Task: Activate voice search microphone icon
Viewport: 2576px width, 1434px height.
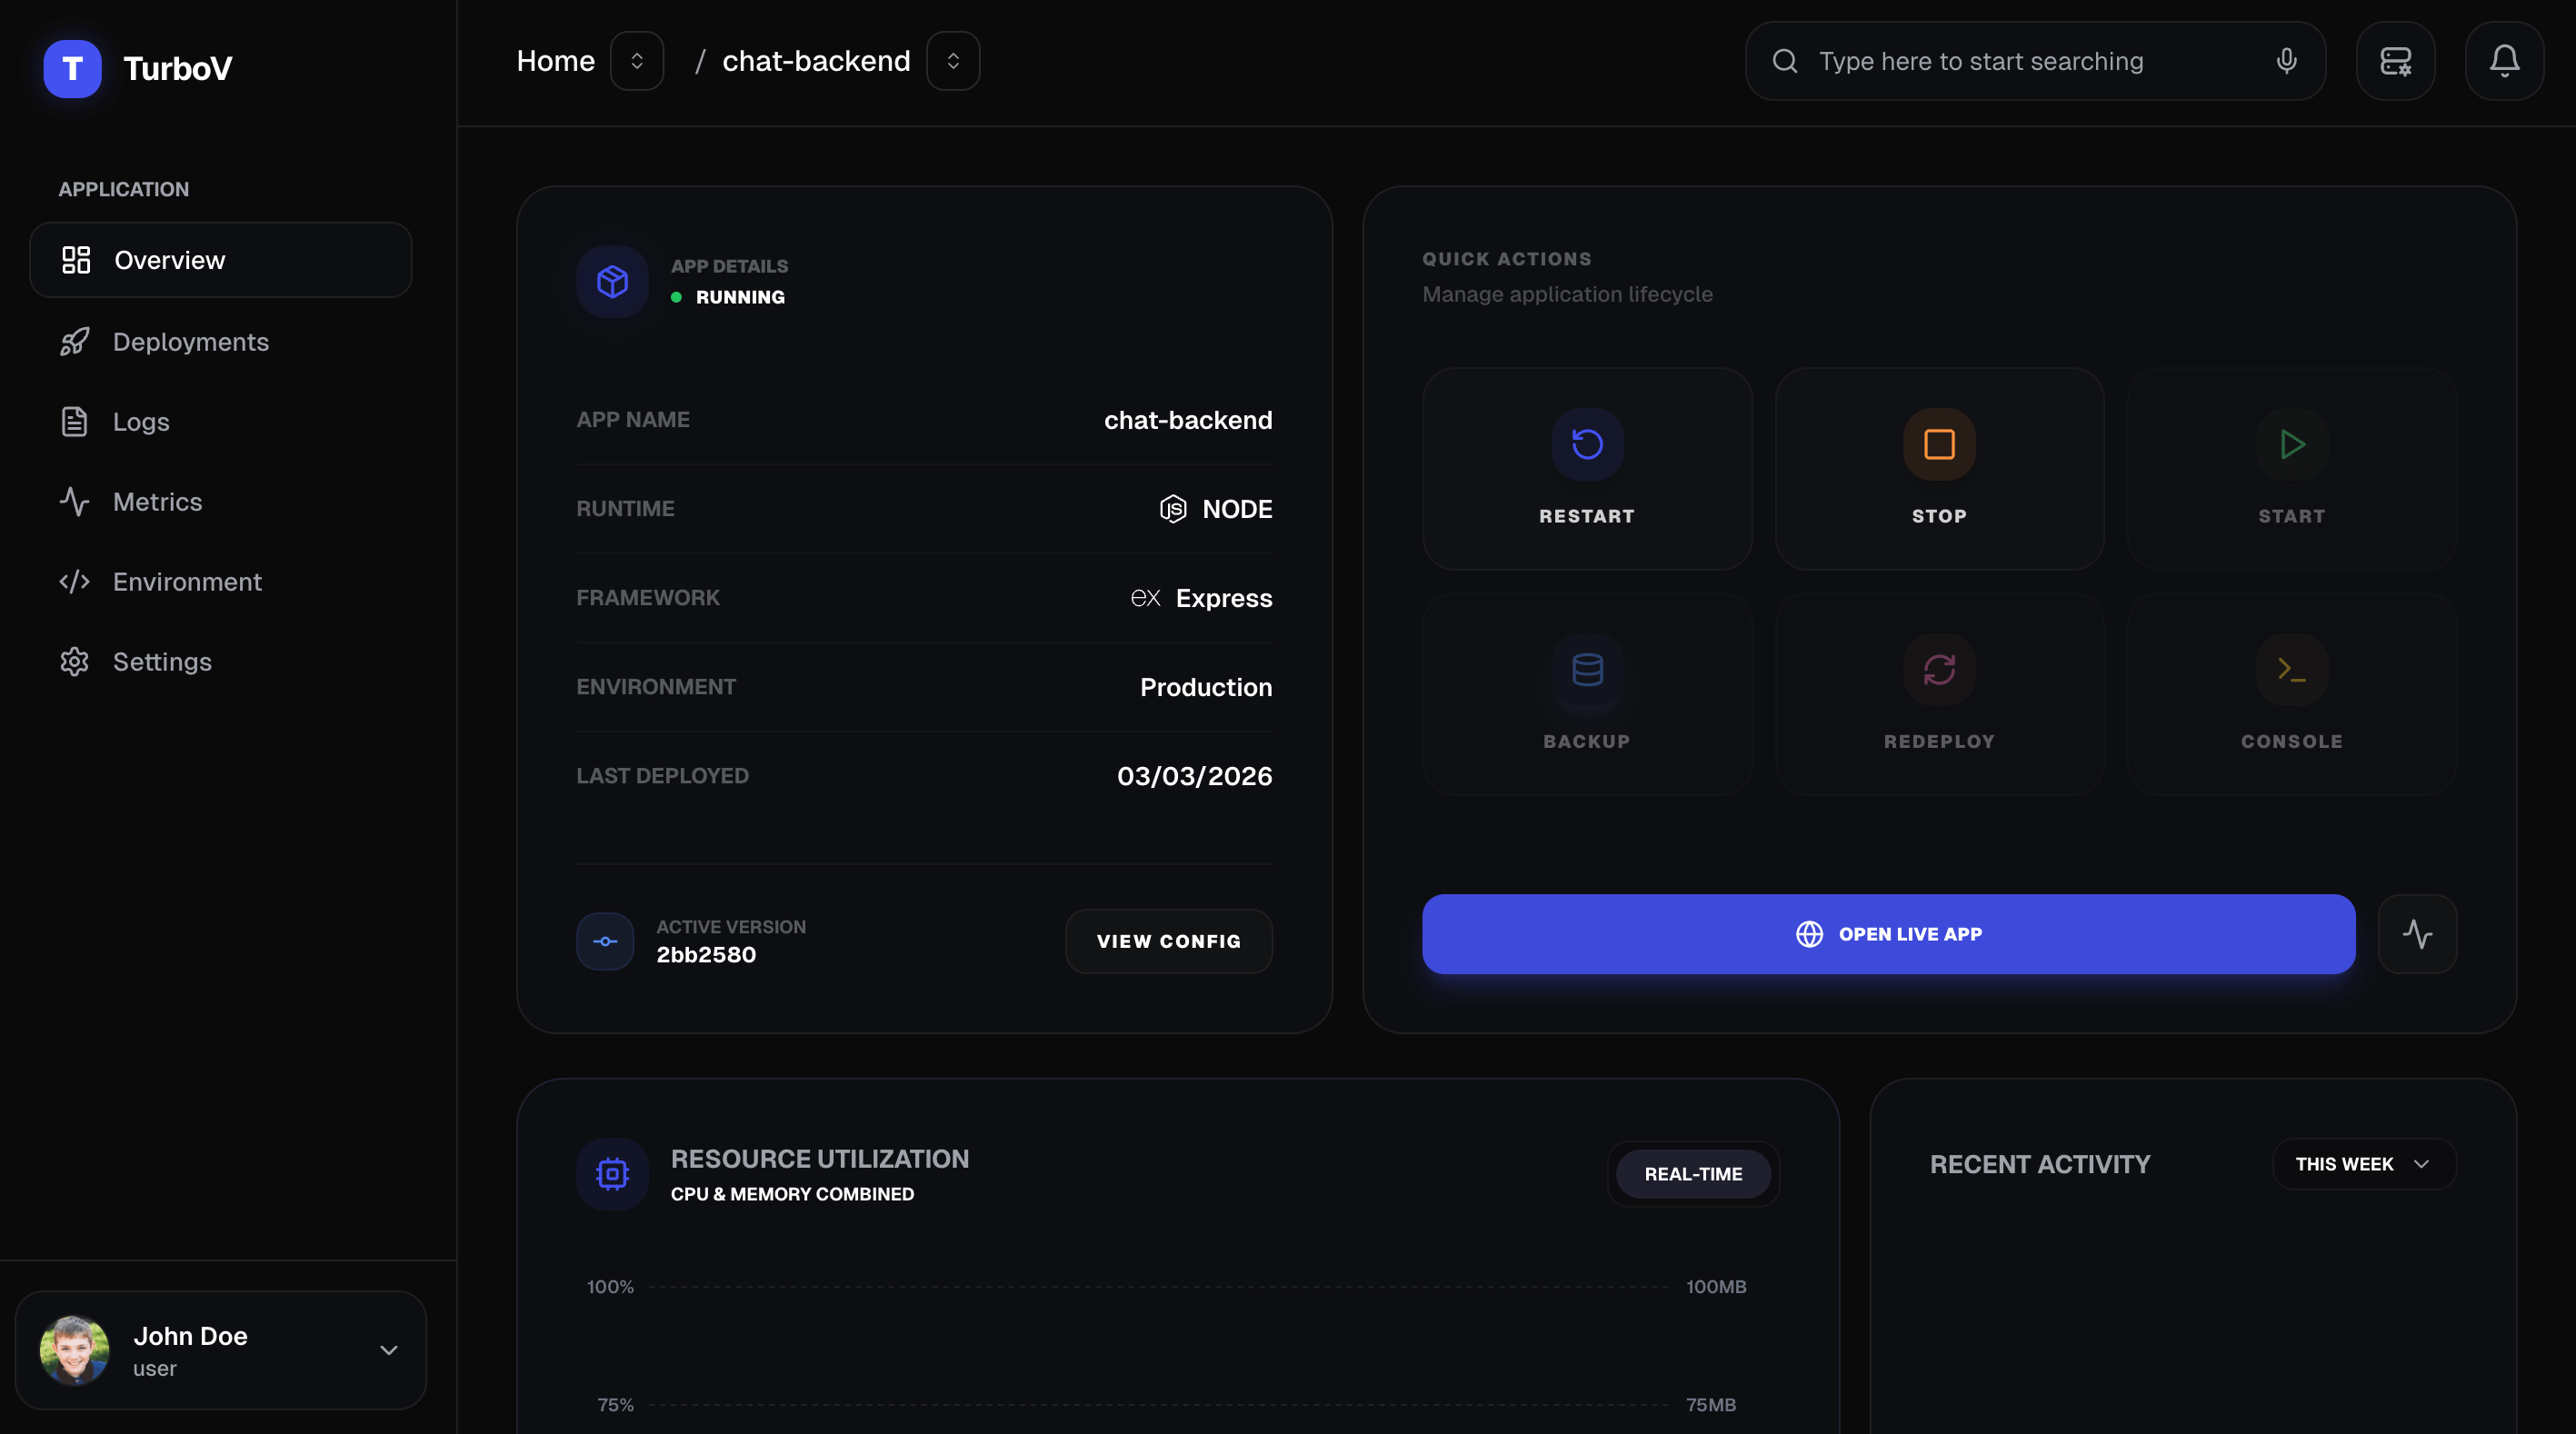Action: pos(2286,61)
